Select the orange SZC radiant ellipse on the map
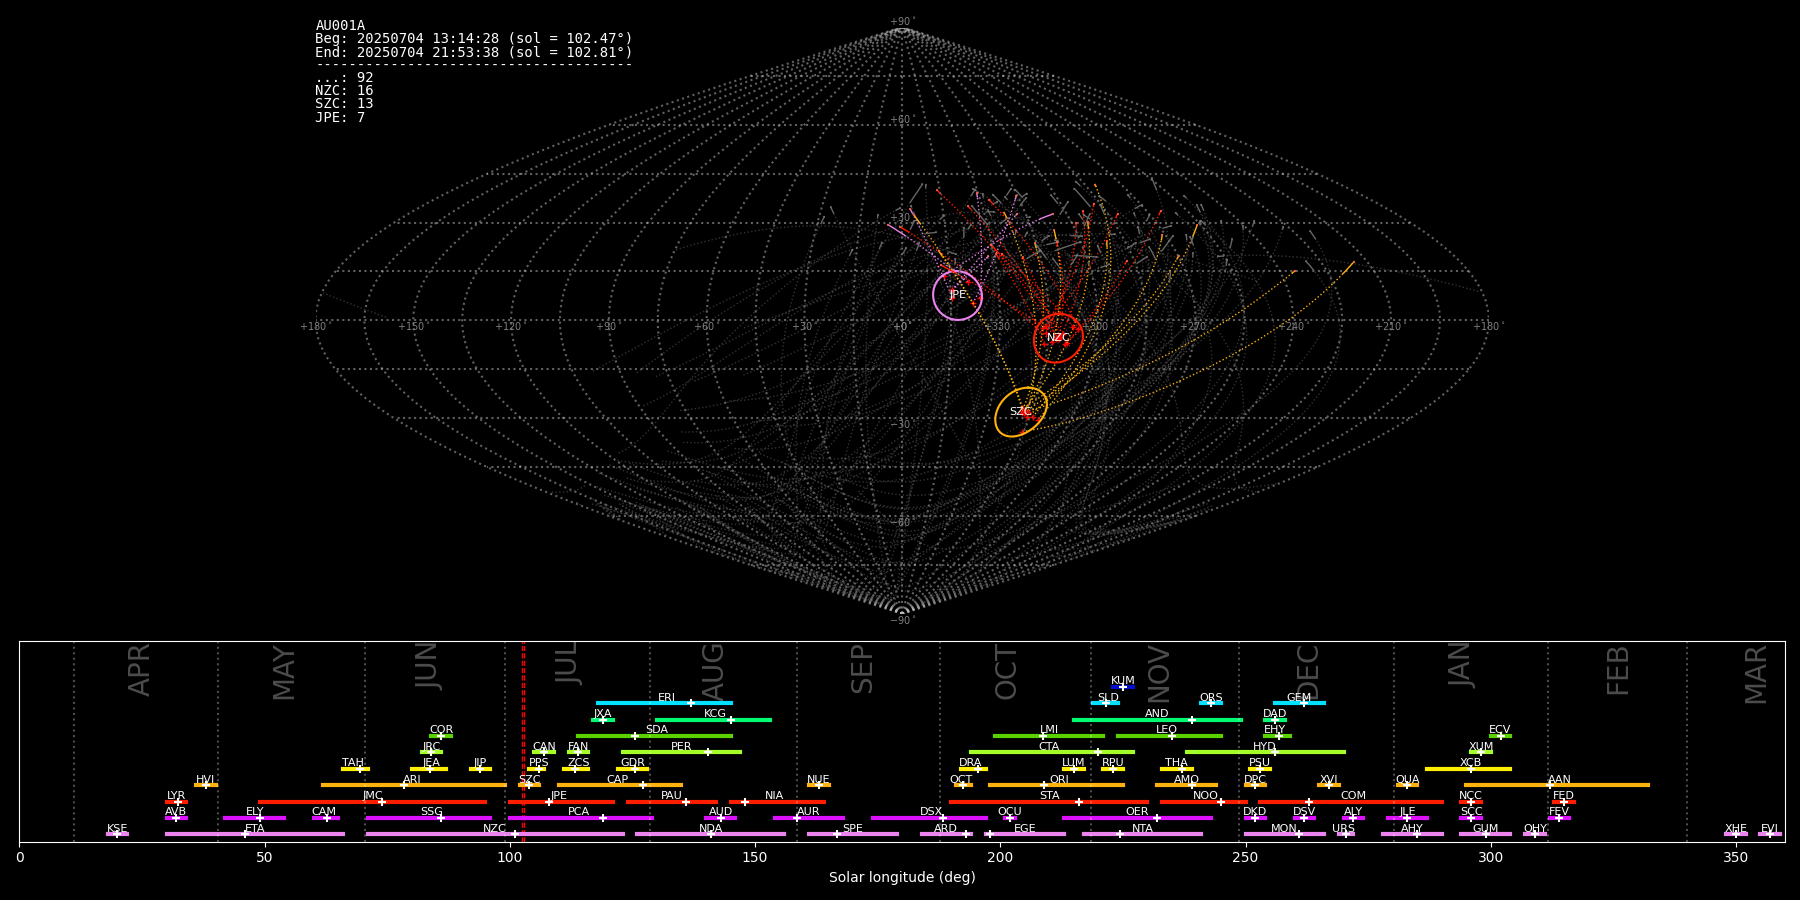 [x=1021, y=412]
